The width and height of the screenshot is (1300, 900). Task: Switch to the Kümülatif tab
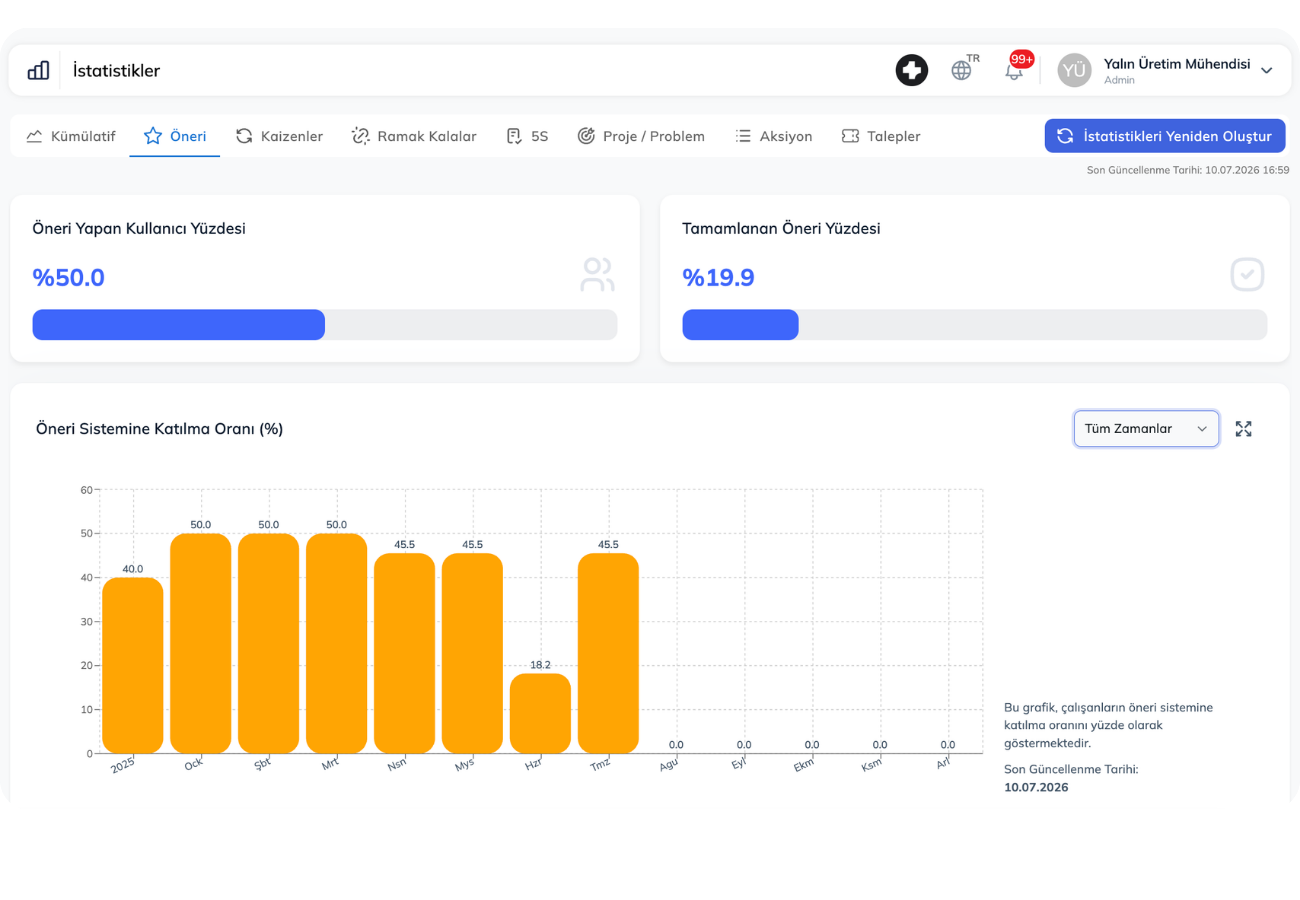tap(70, 136)
